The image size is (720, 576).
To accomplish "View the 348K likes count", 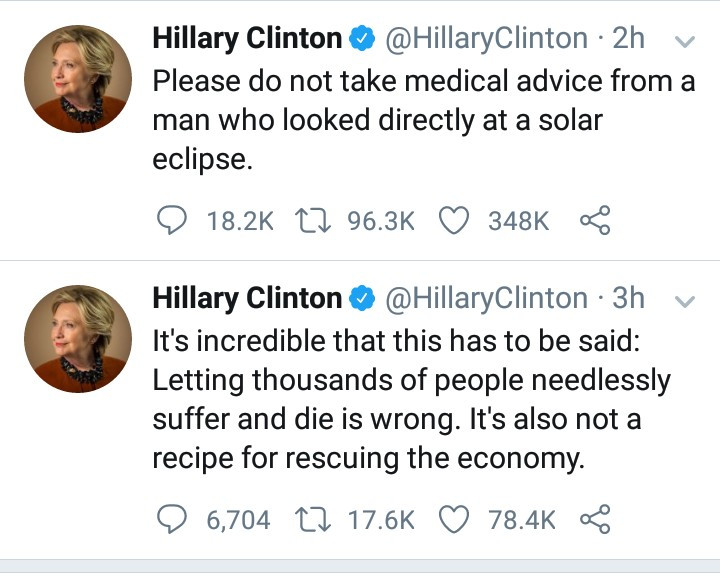I will (518, 221).
